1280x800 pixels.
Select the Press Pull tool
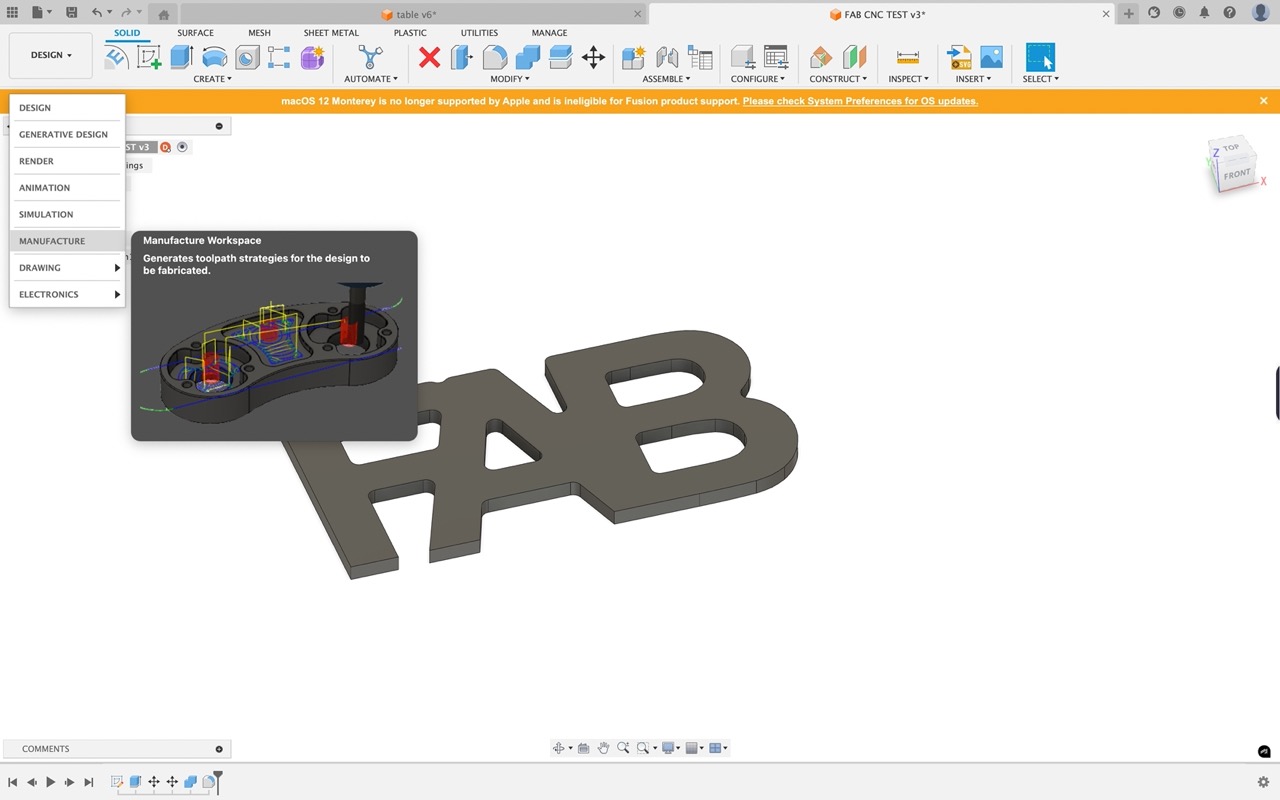(462, 57)
